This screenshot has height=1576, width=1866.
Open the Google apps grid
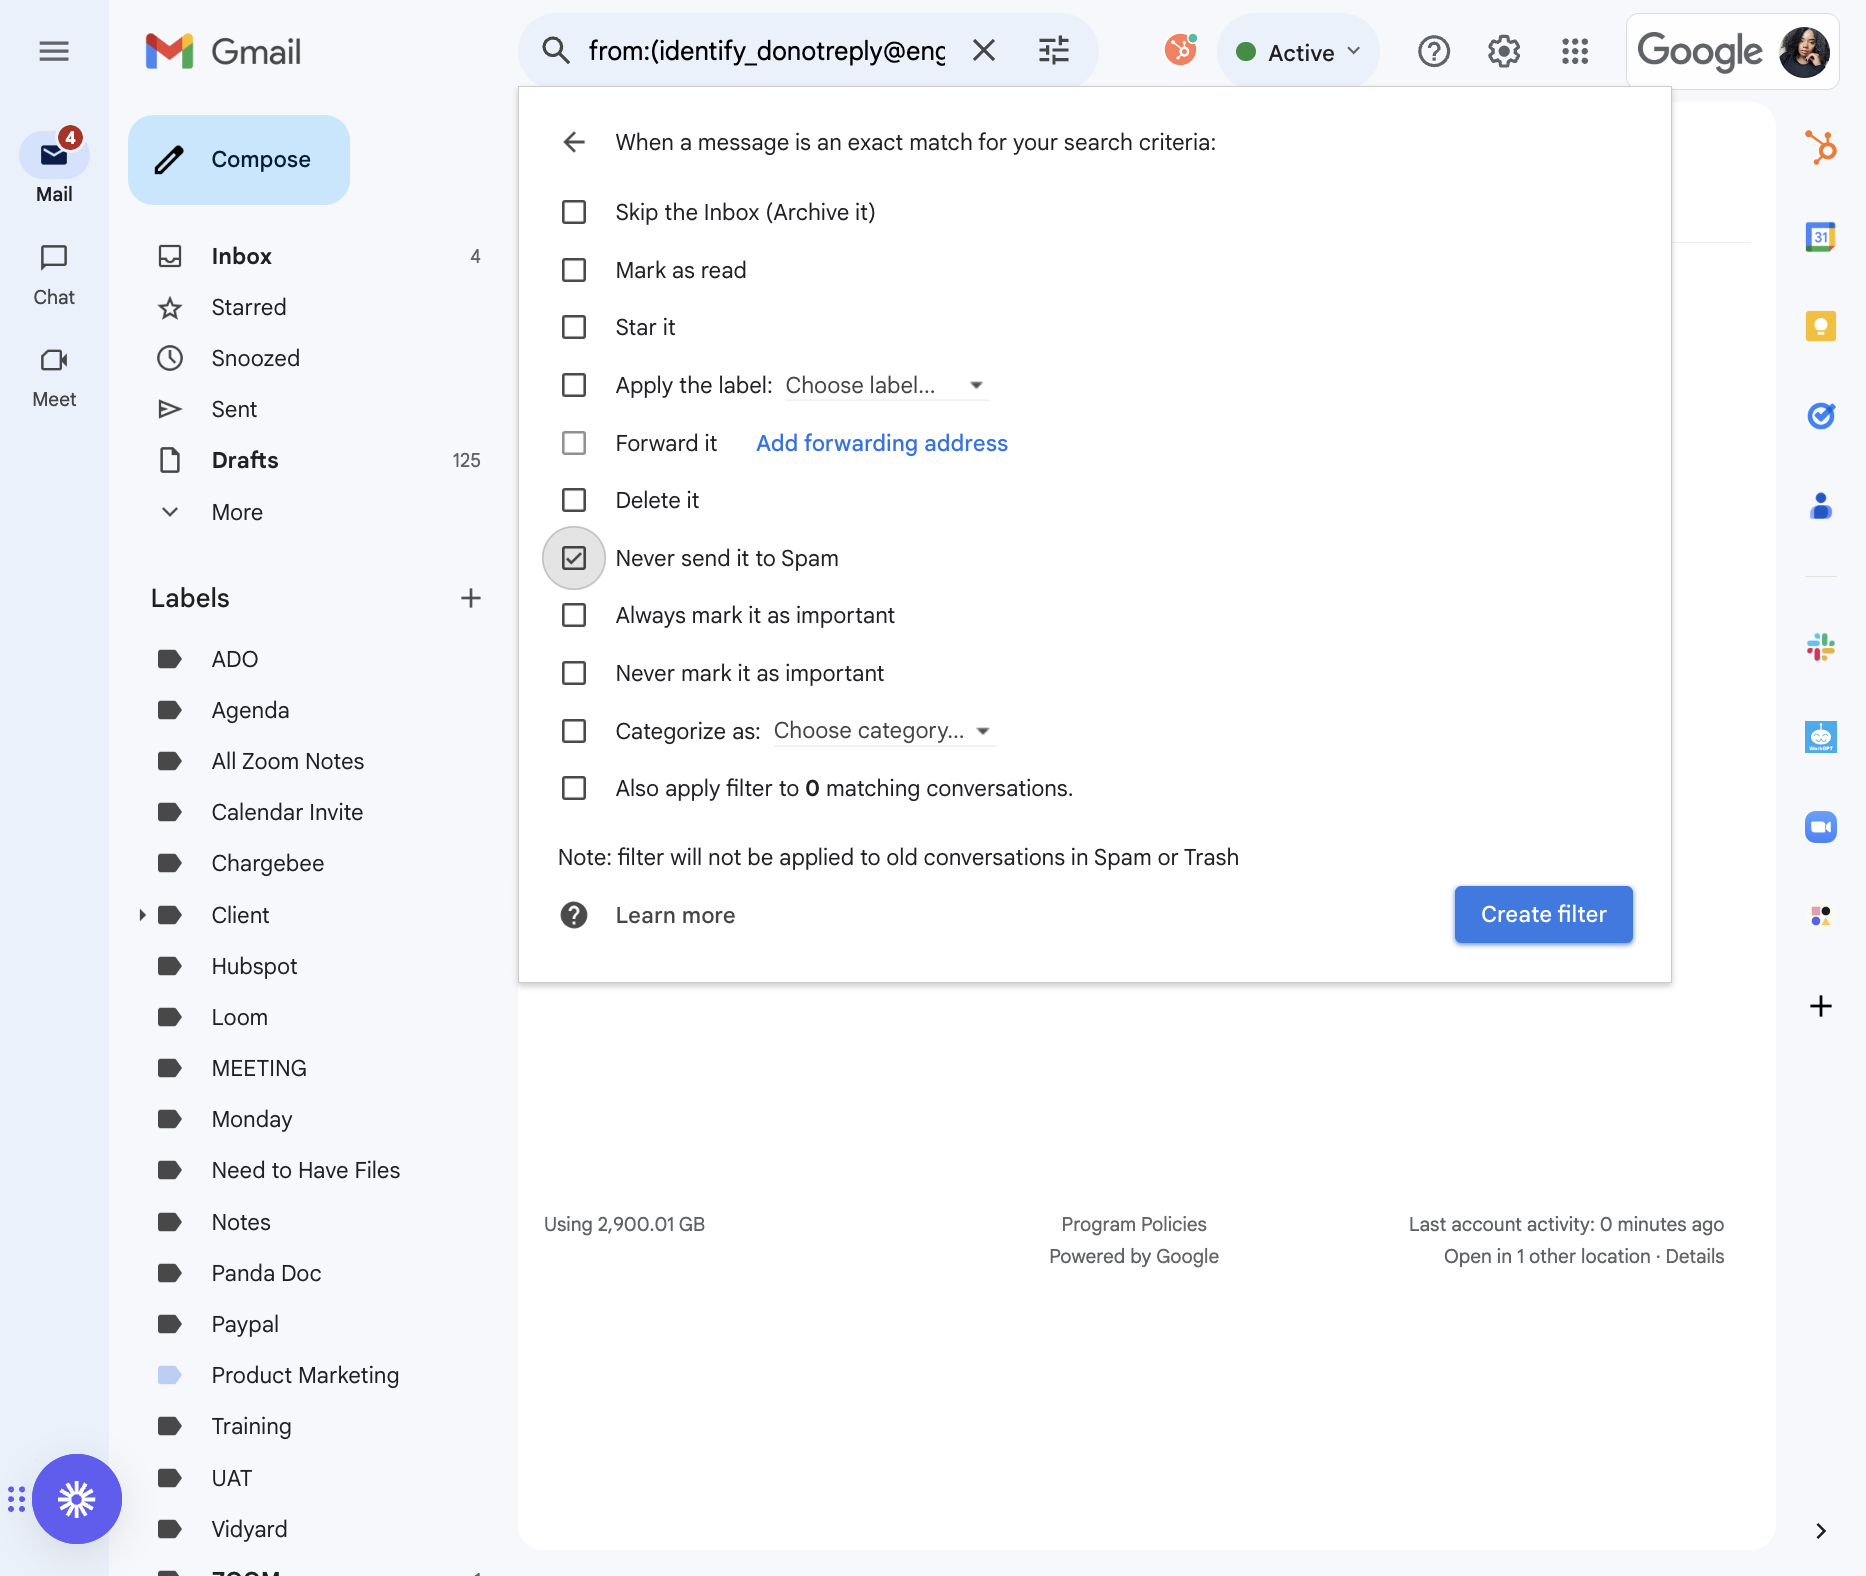pos(1575,51)
